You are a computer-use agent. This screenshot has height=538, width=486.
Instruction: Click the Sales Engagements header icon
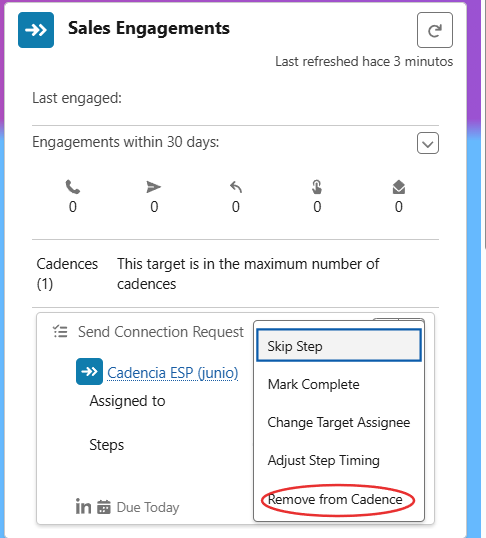(36, 30)
